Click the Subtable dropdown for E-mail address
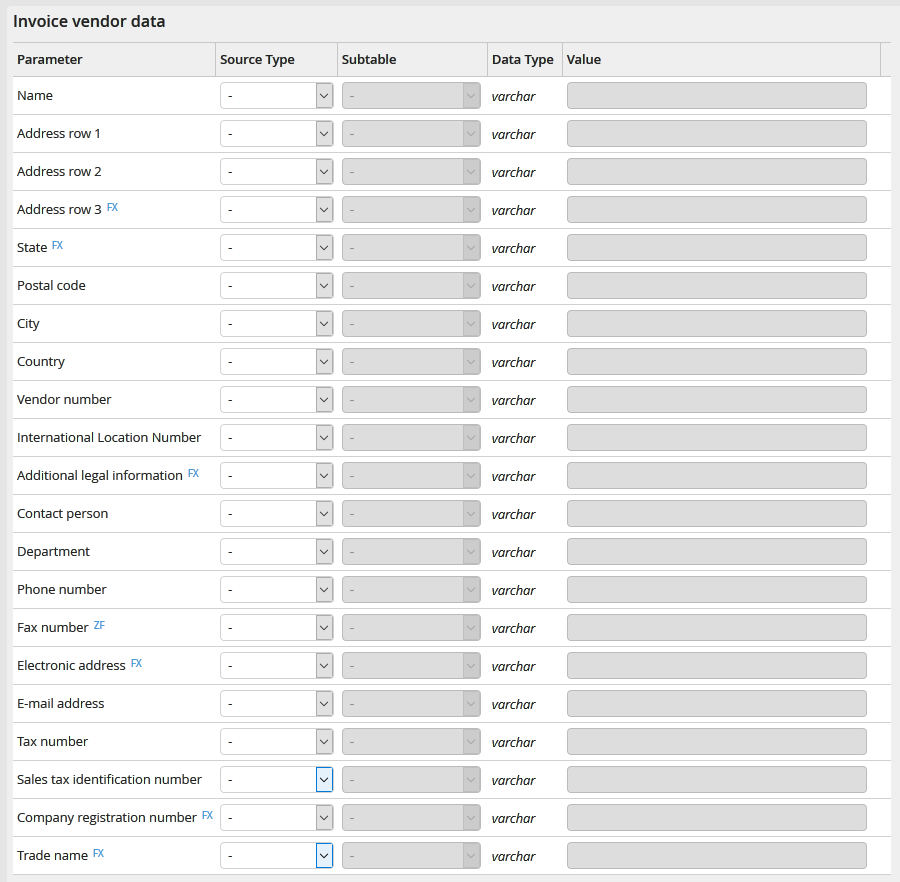The image size is (900, 882). (411, 704)
